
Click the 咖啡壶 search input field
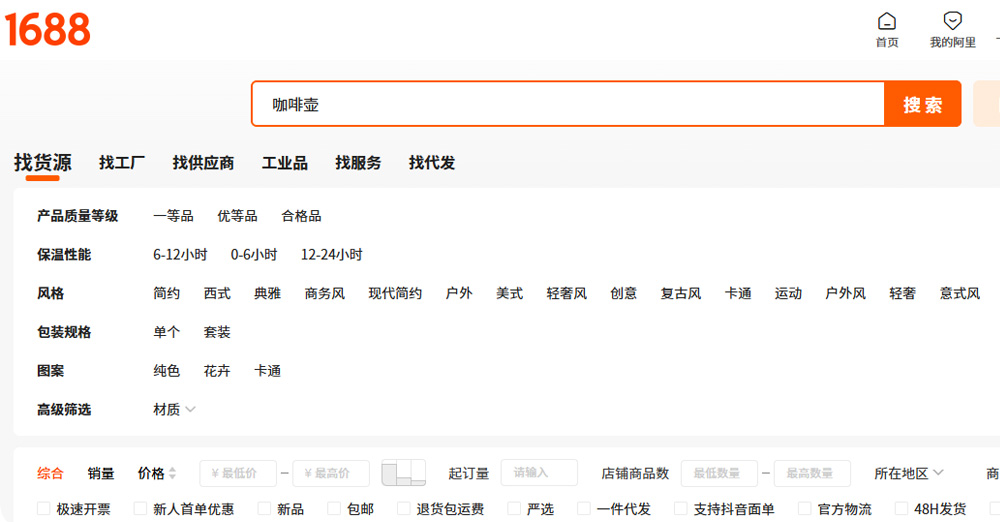[x=568, y=104]
